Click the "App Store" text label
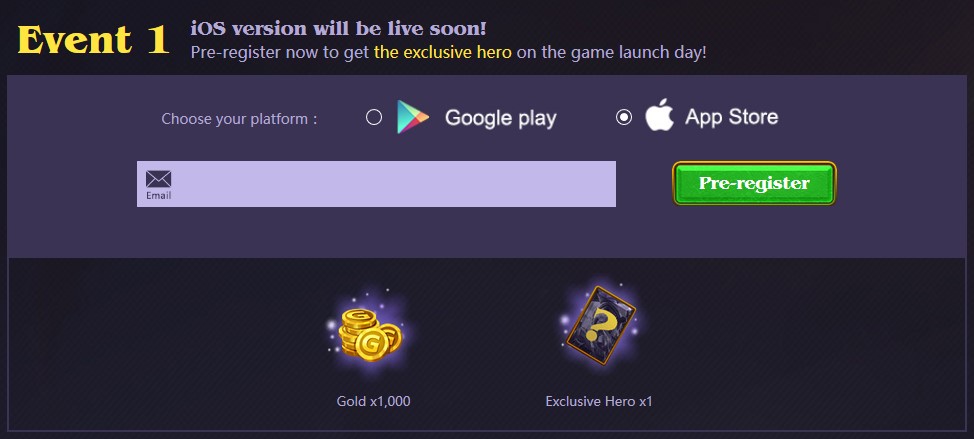Screen dimensions: 974x439 (731, 117)
